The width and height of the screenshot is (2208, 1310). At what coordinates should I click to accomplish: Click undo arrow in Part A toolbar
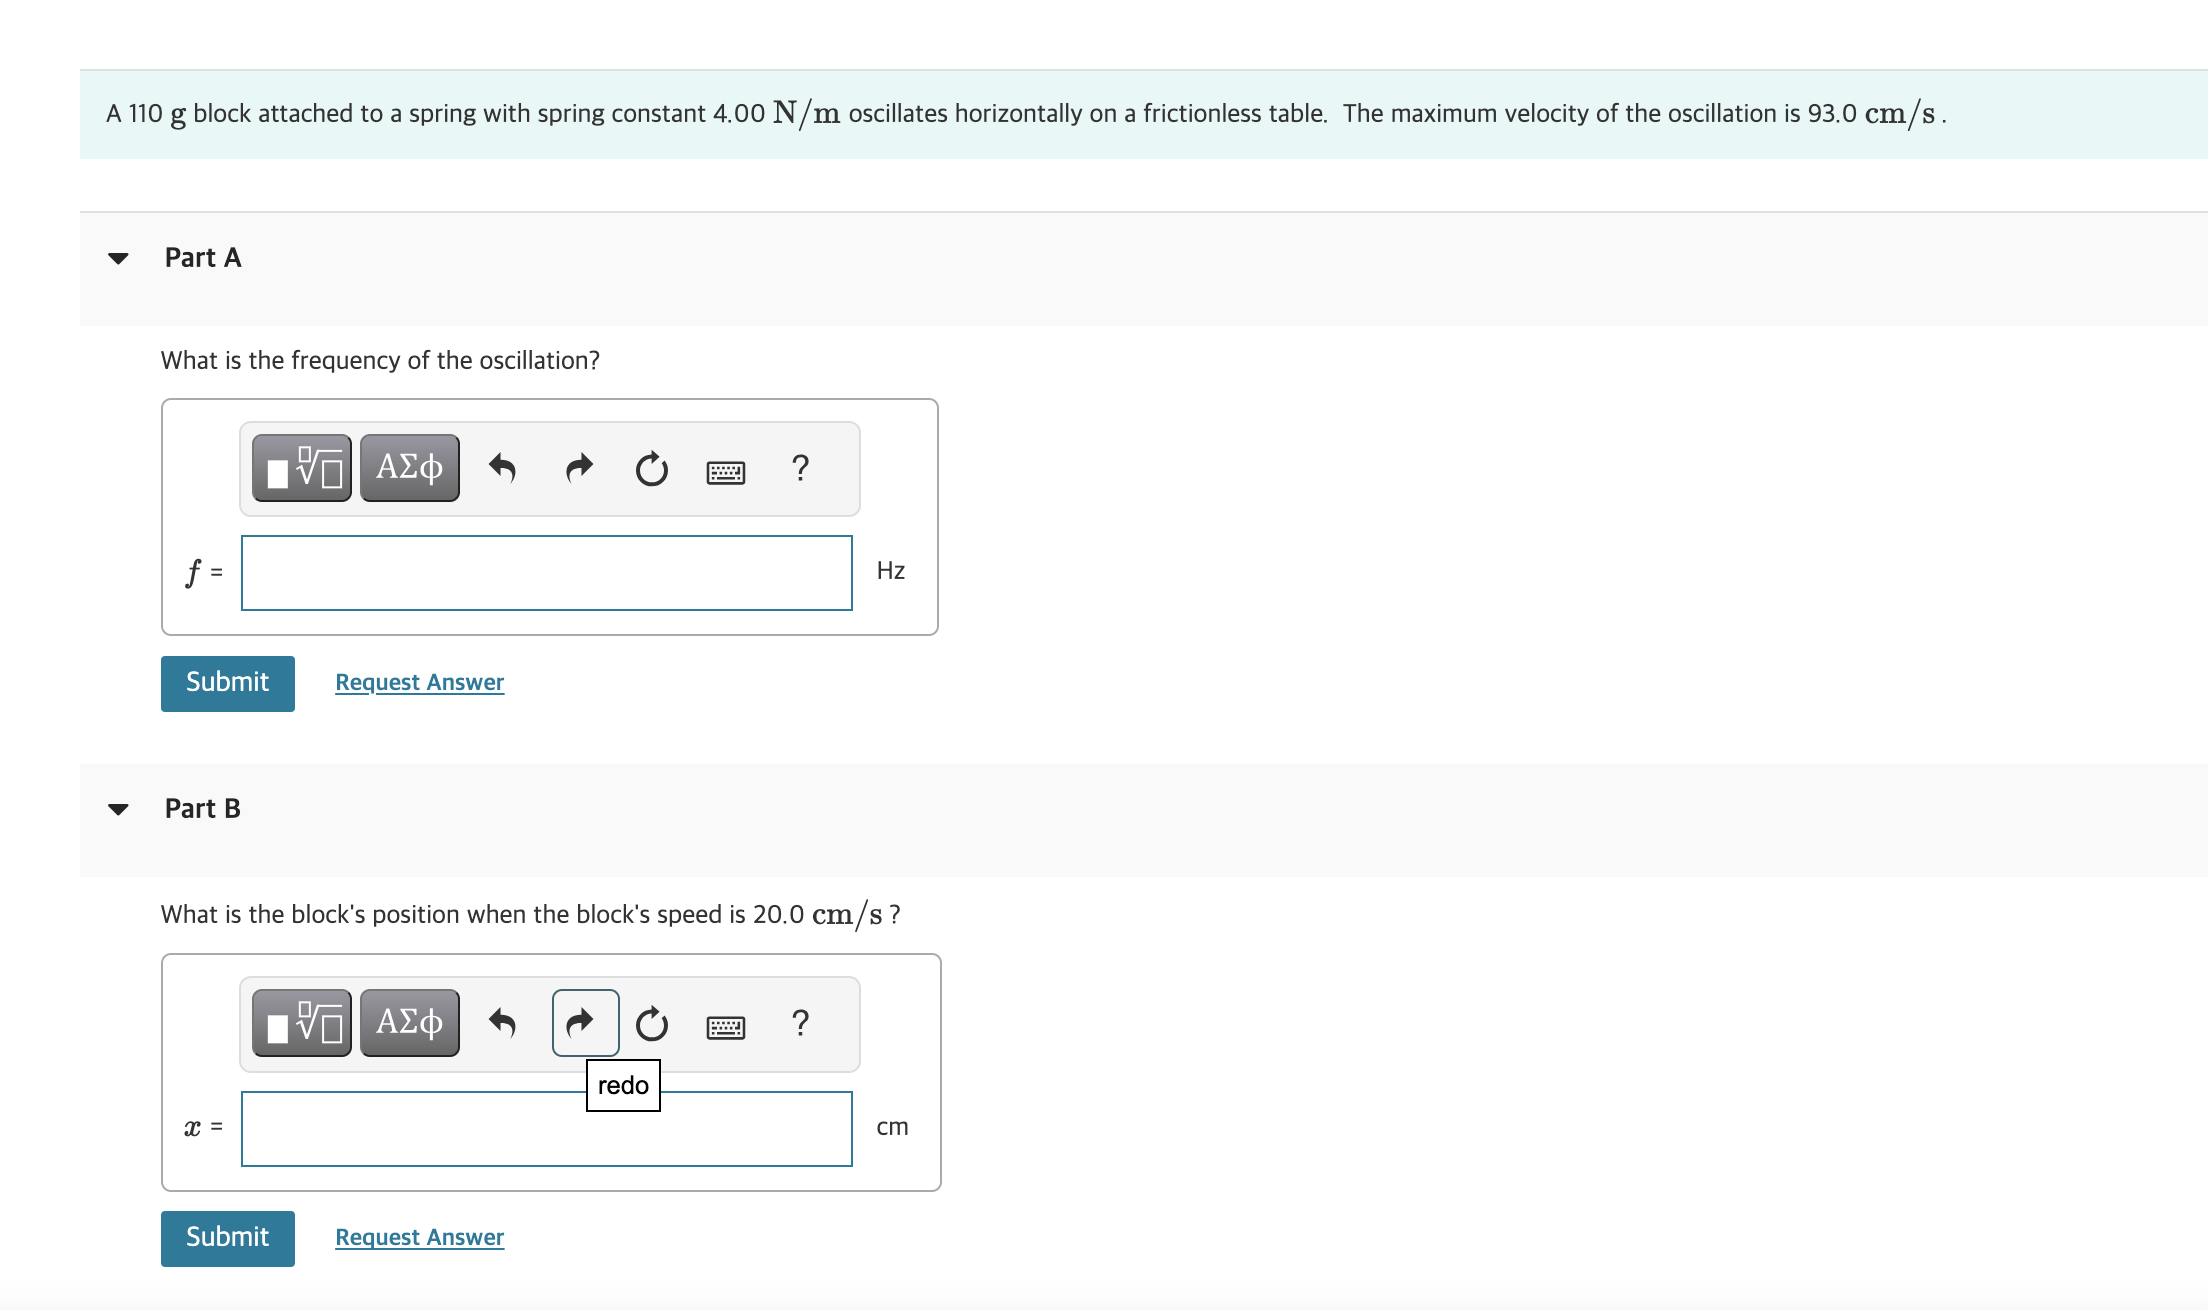502,468
